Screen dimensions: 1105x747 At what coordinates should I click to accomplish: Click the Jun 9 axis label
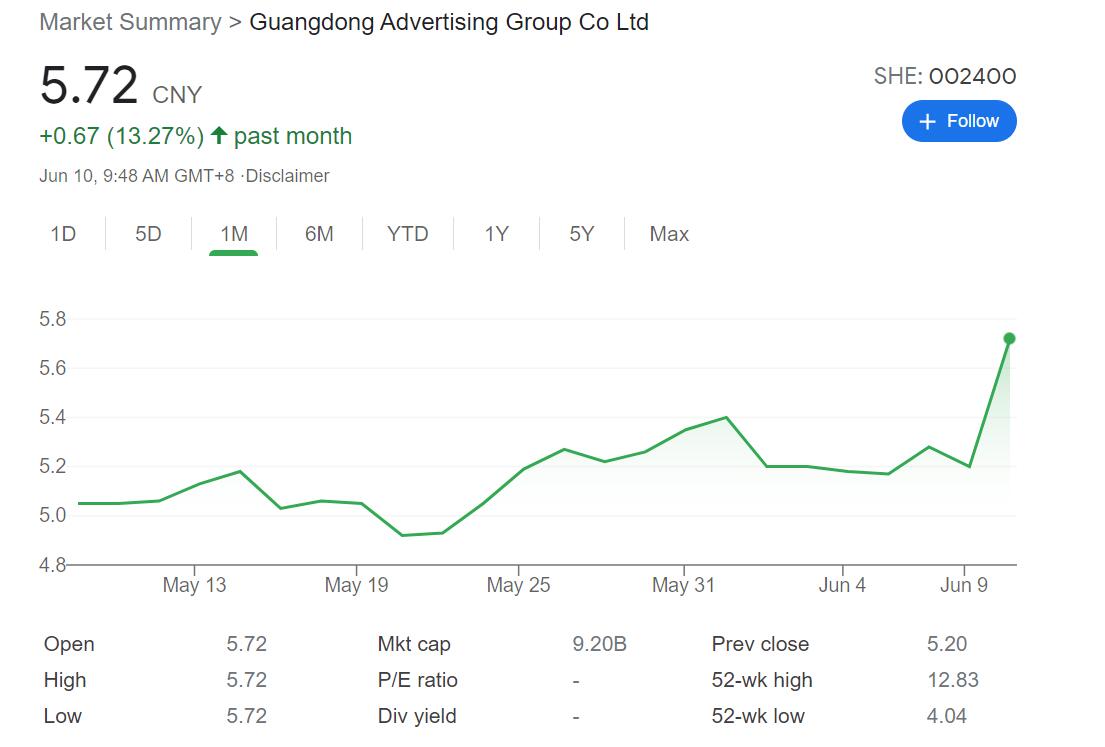964,585
